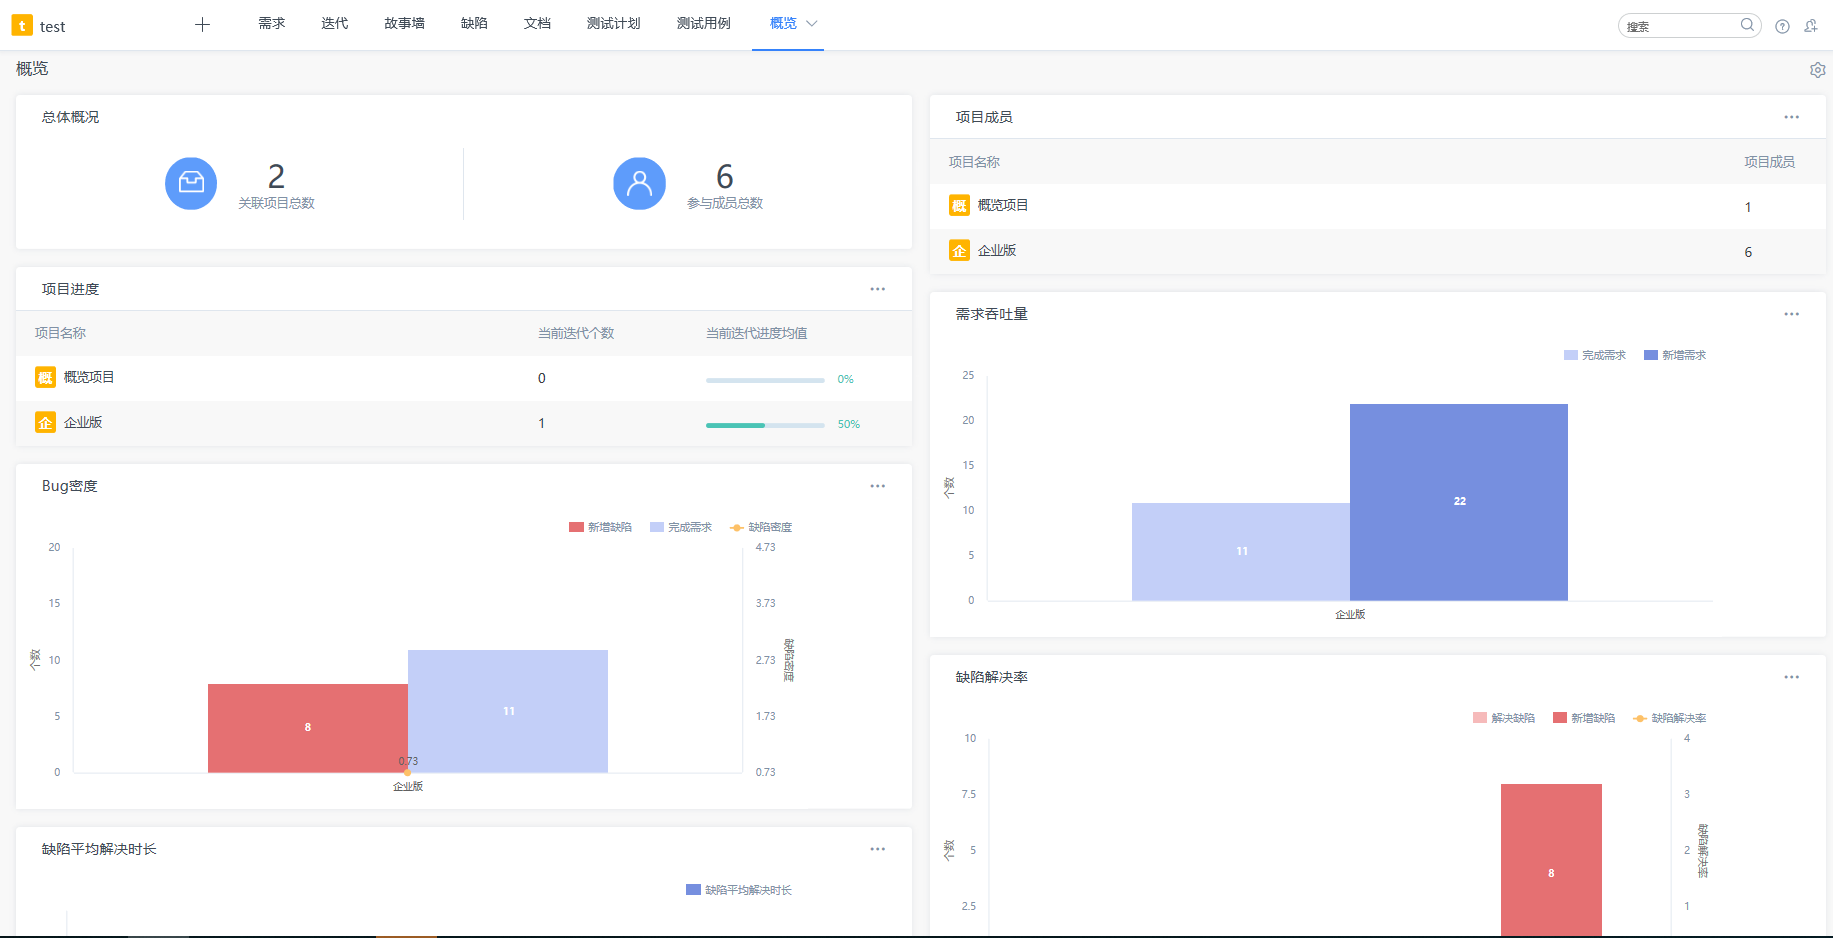
Task: Click light blue bar 11 in Bug密度
Action: tap(508, 711)
